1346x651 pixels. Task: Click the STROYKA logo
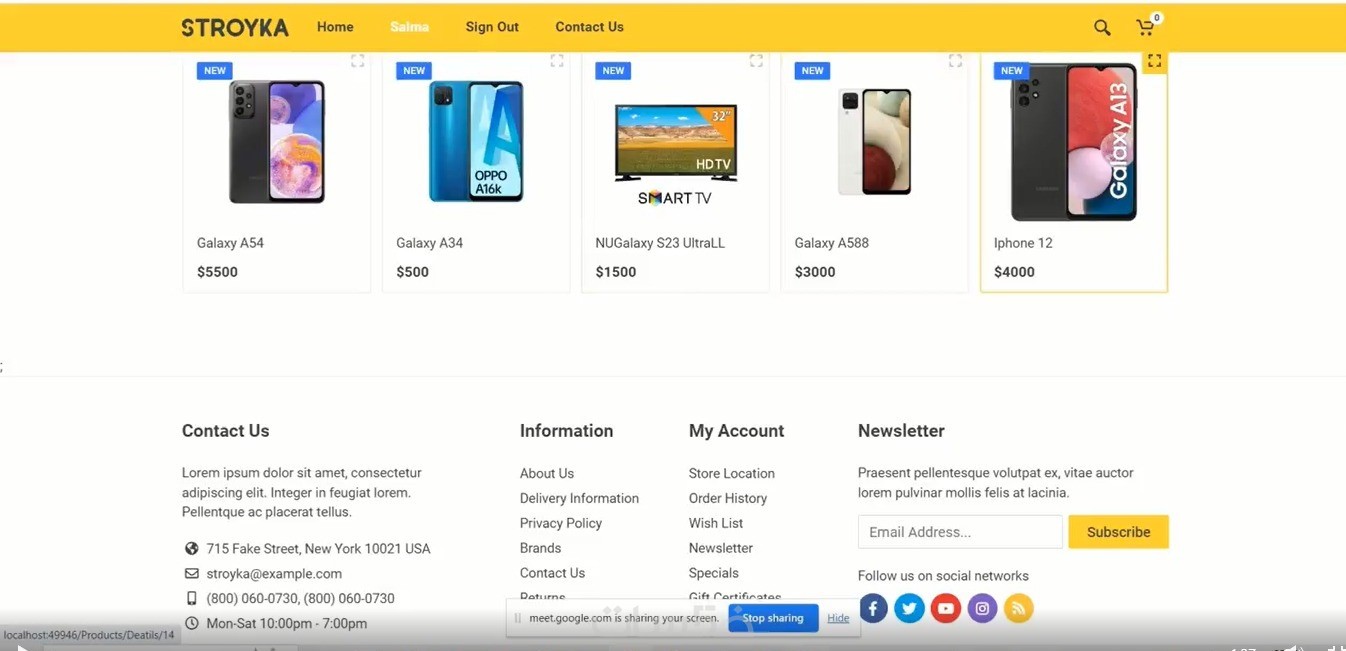point(235,28)
